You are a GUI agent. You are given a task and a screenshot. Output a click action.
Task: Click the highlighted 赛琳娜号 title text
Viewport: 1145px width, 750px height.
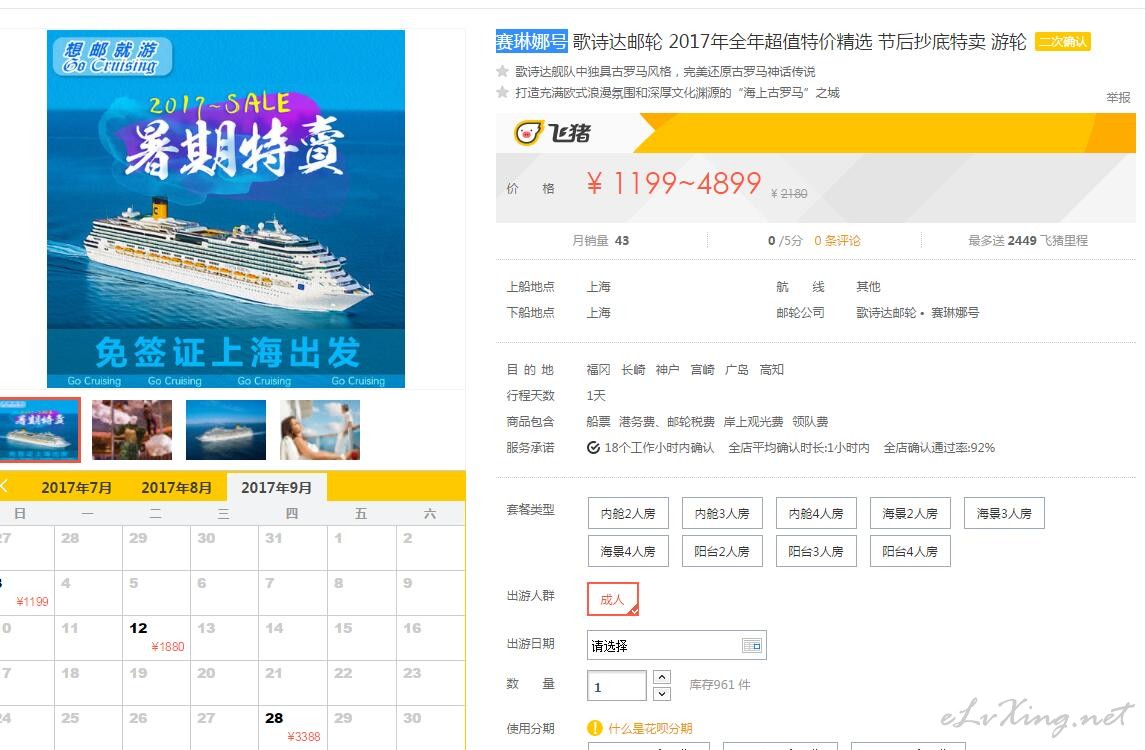[531, 42]
